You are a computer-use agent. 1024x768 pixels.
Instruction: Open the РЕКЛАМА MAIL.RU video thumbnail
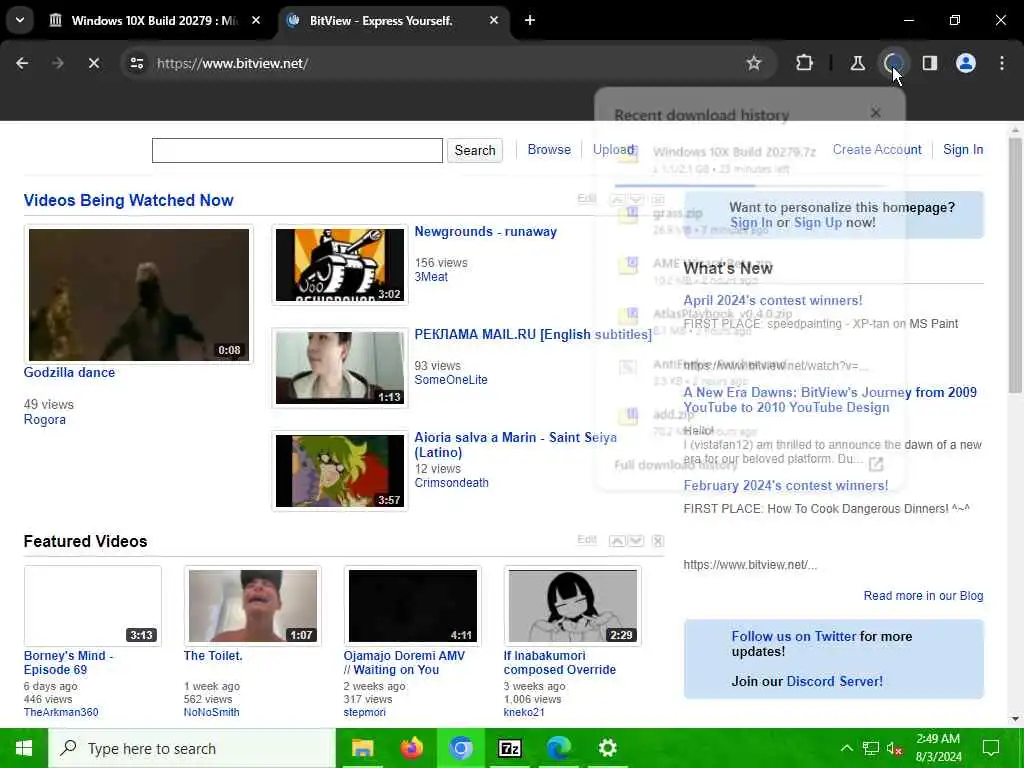coord(340,368)
